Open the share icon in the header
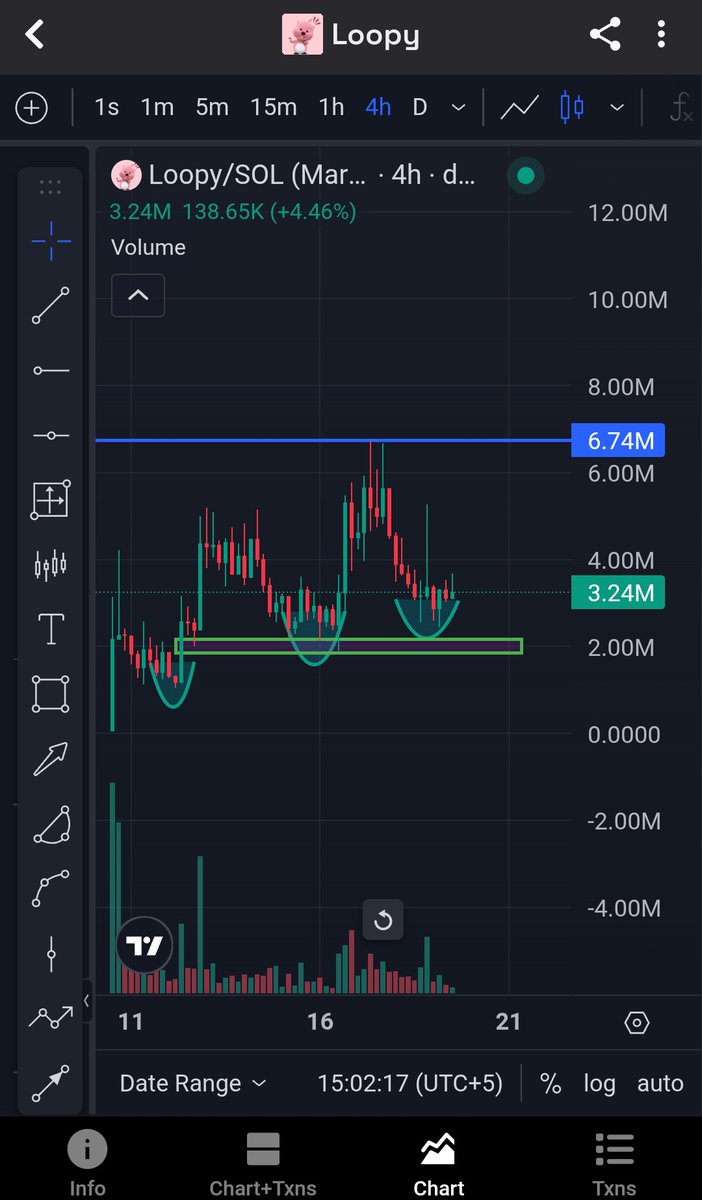The height and width of the screenshot is (1200, 702). 604,35
